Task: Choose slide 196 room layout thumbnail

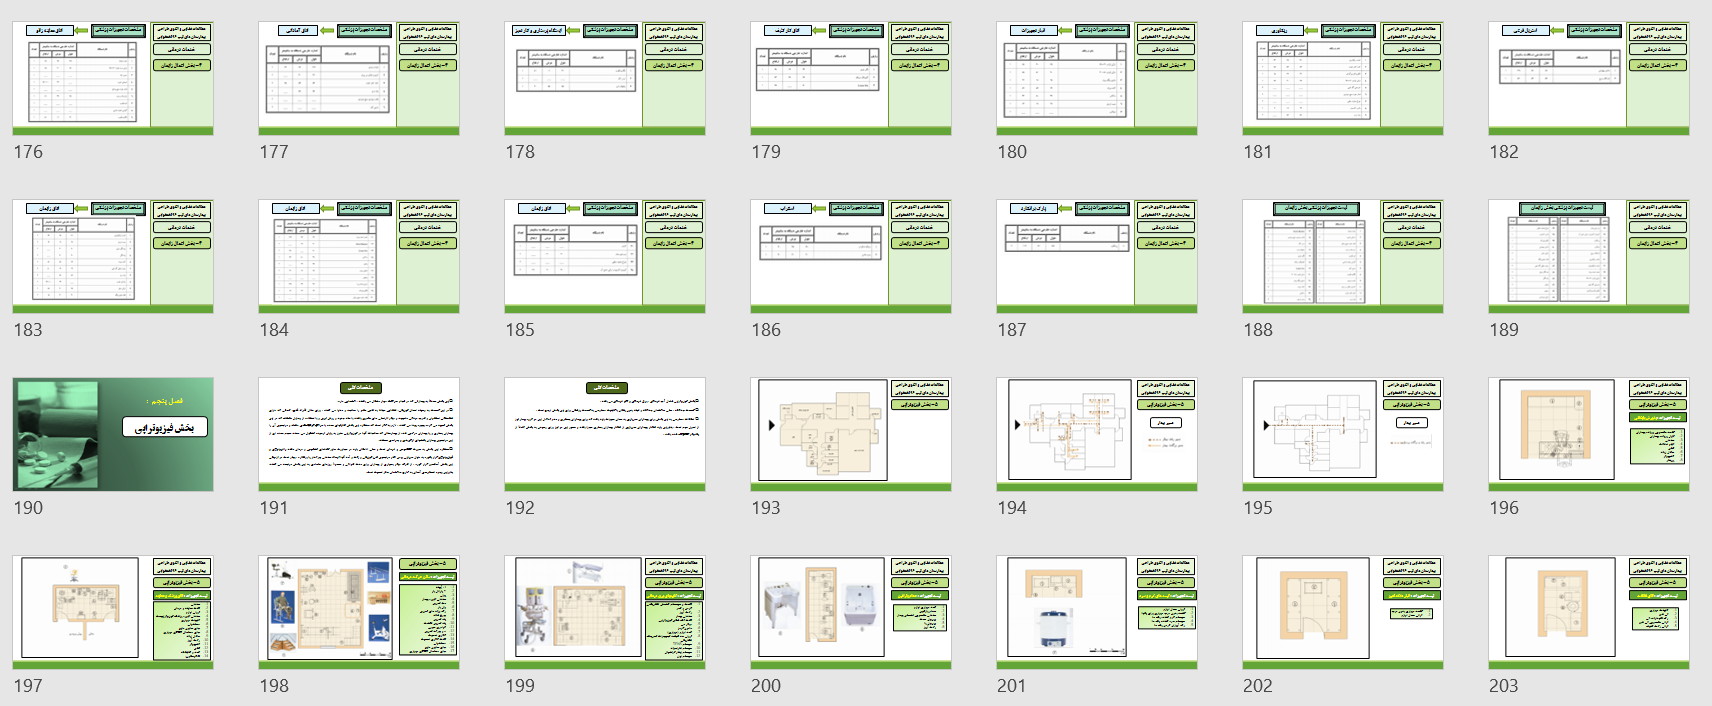Action: coord(1589,435)
